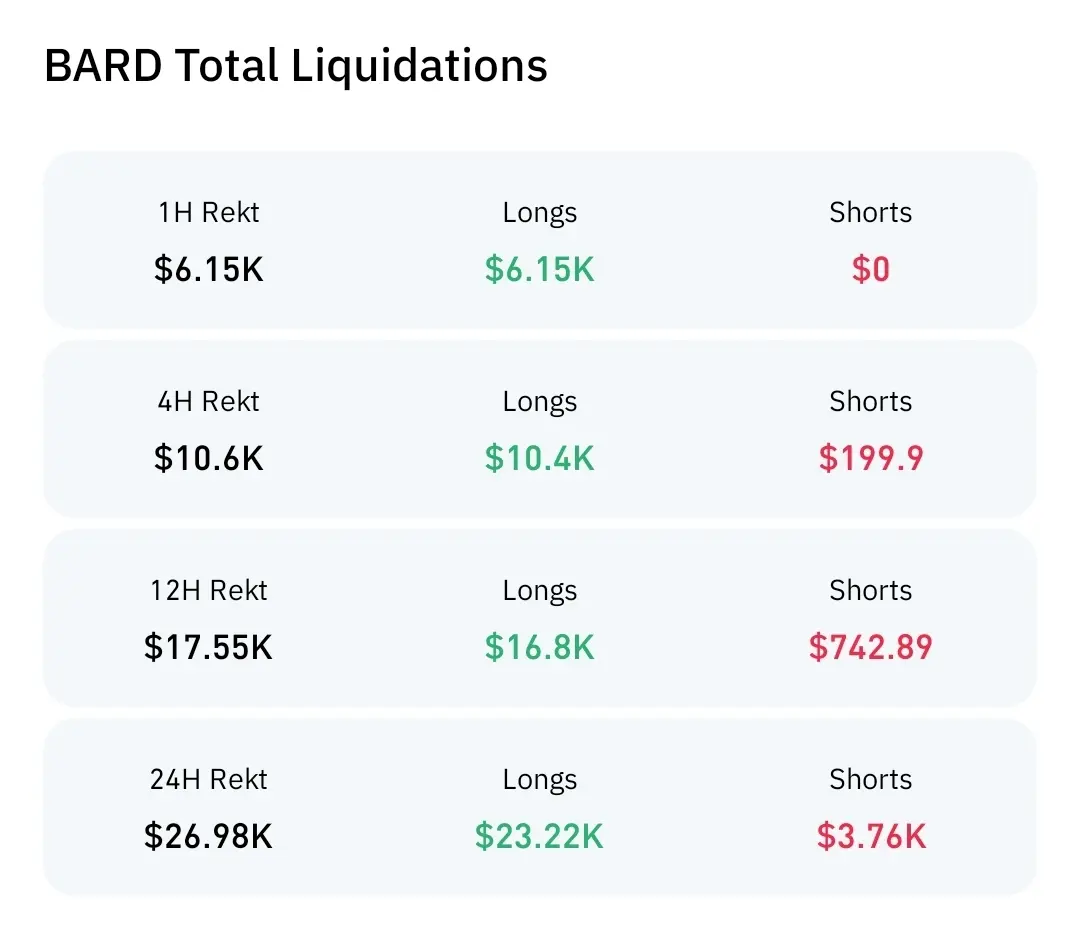Select the 24H Rekt label
Image resolution: width=1080 pixels, height=933 pixels.
point(209,779)
